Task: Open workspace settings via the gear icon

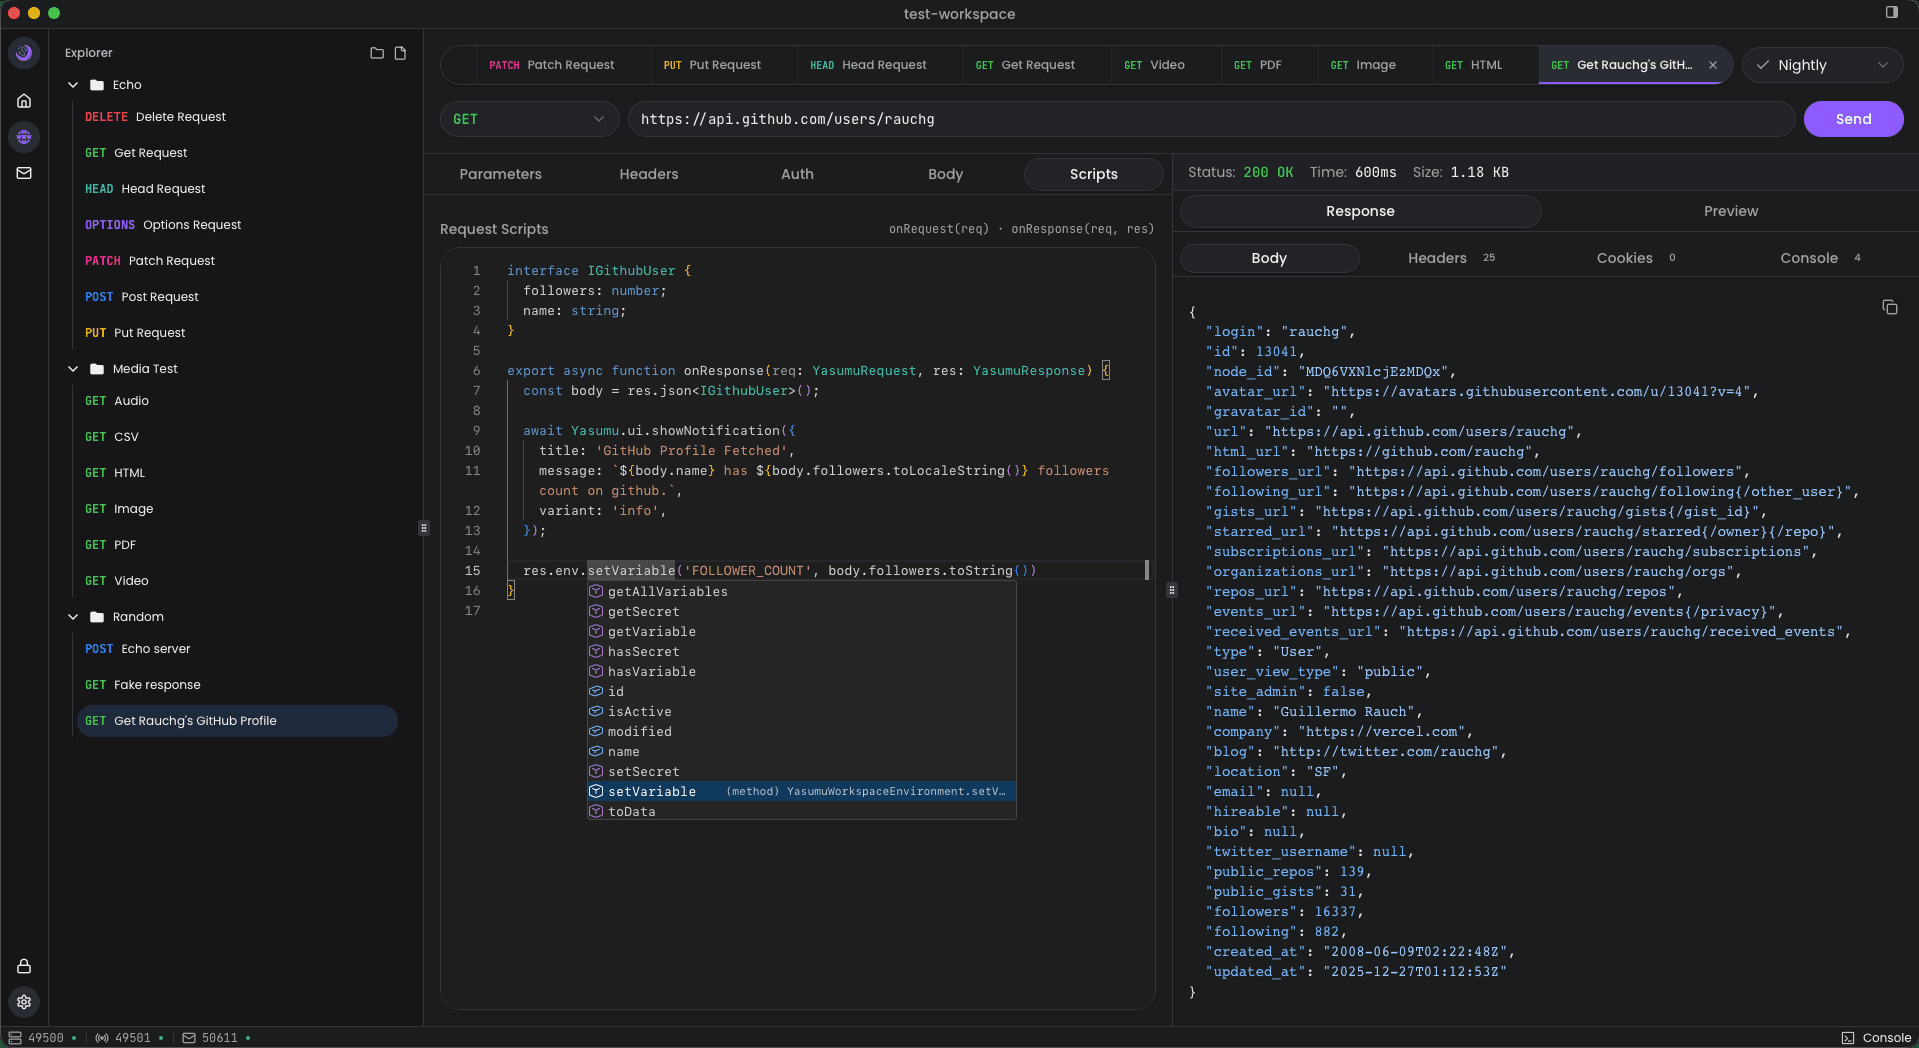Action: point(24,1003)
